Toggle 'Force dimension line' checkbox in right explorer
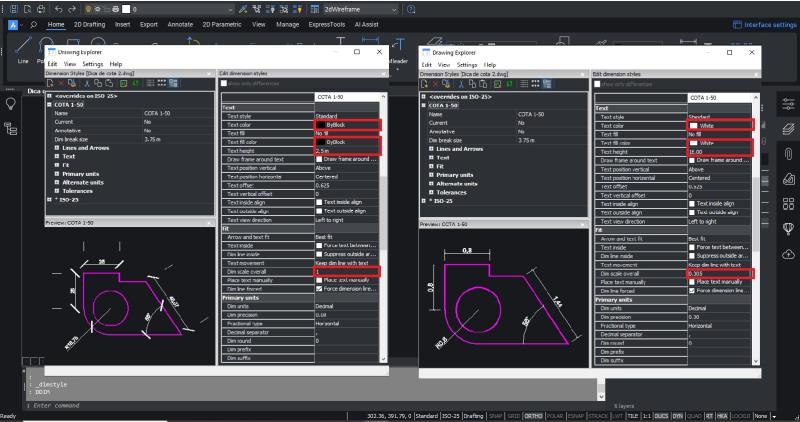Screen dimensions: 800x422 (x=693, y=290)
